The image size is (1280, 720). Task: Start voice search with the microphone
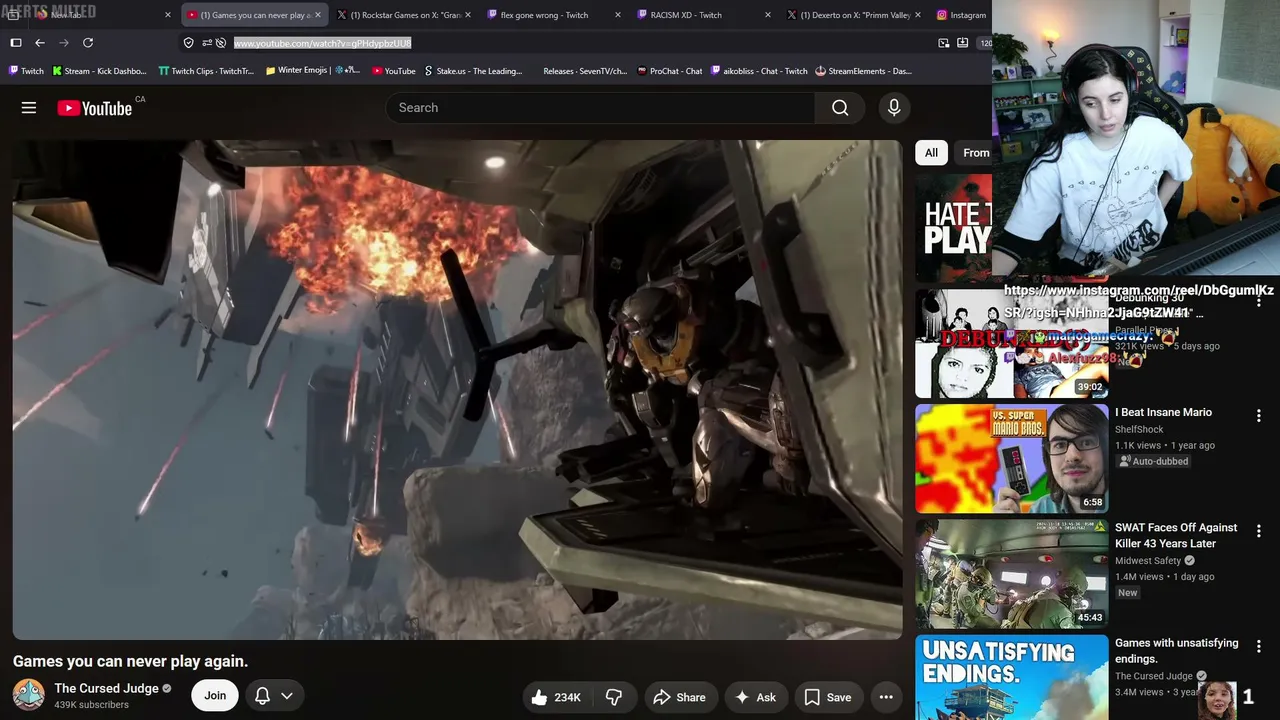click(894, 108)
